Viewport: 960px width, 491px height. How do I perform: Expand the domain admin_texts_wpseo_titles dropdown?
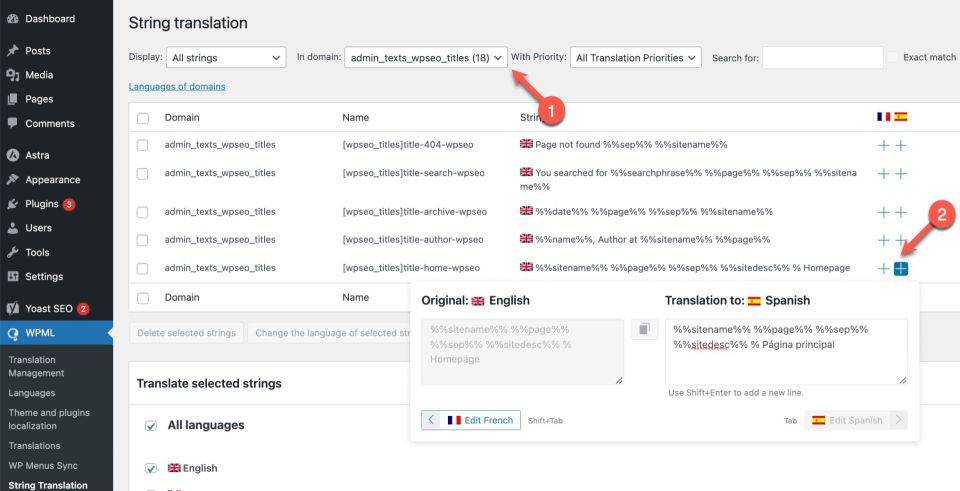(x=426, y=58)
